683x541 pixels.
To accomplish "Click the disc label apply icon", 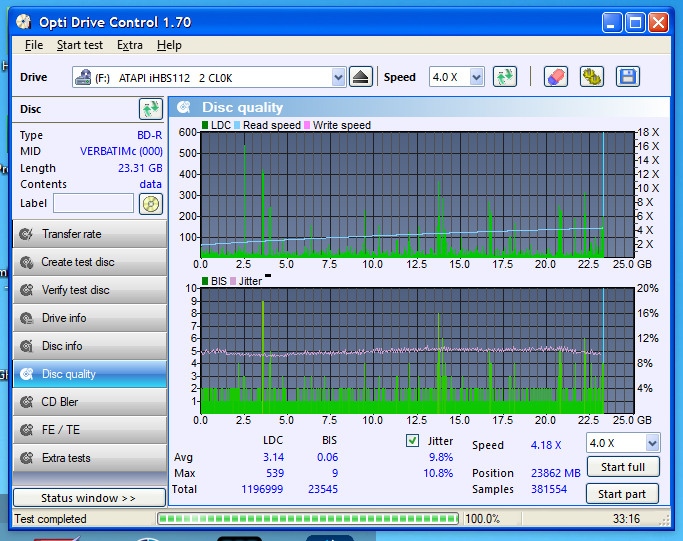I will (151, 204).
